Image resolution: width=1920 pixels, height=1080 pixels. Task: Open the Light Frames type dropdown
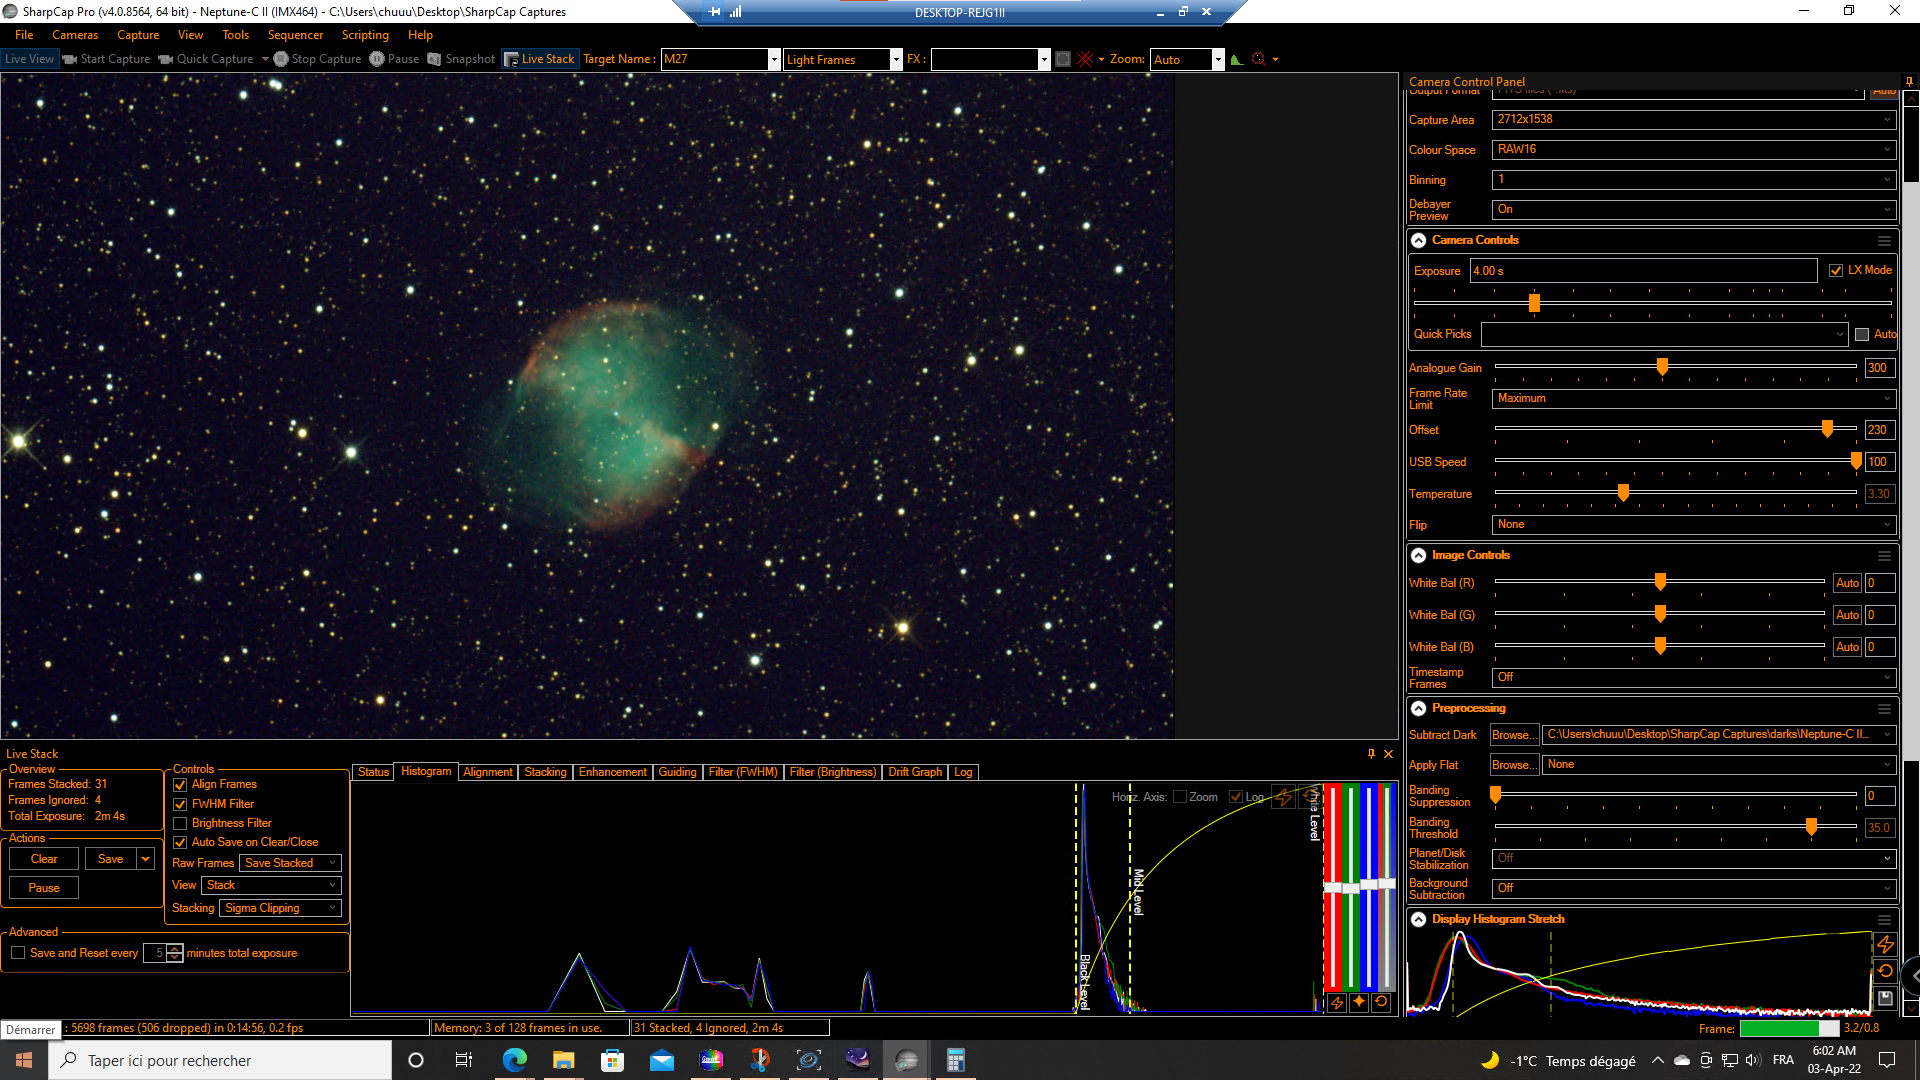pyautogui.click(x=896, y=60)
